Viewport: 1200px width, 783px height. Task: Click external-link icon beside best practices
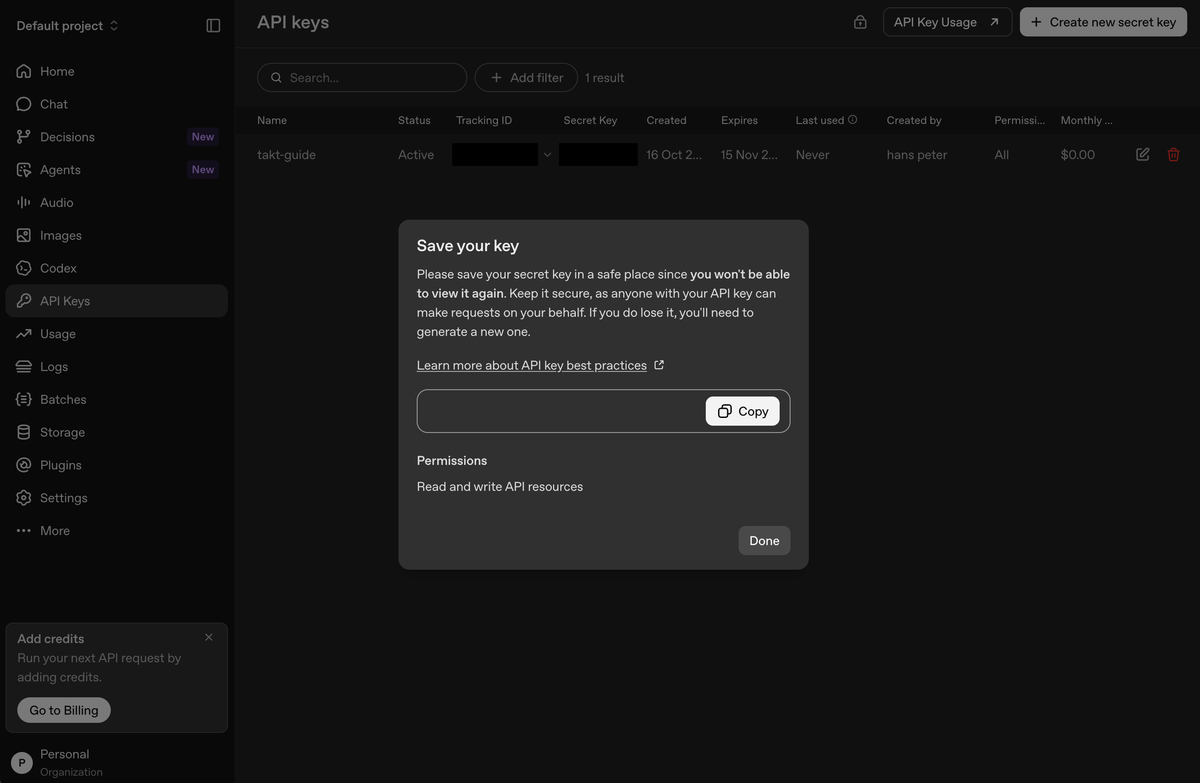coord(659,365)
